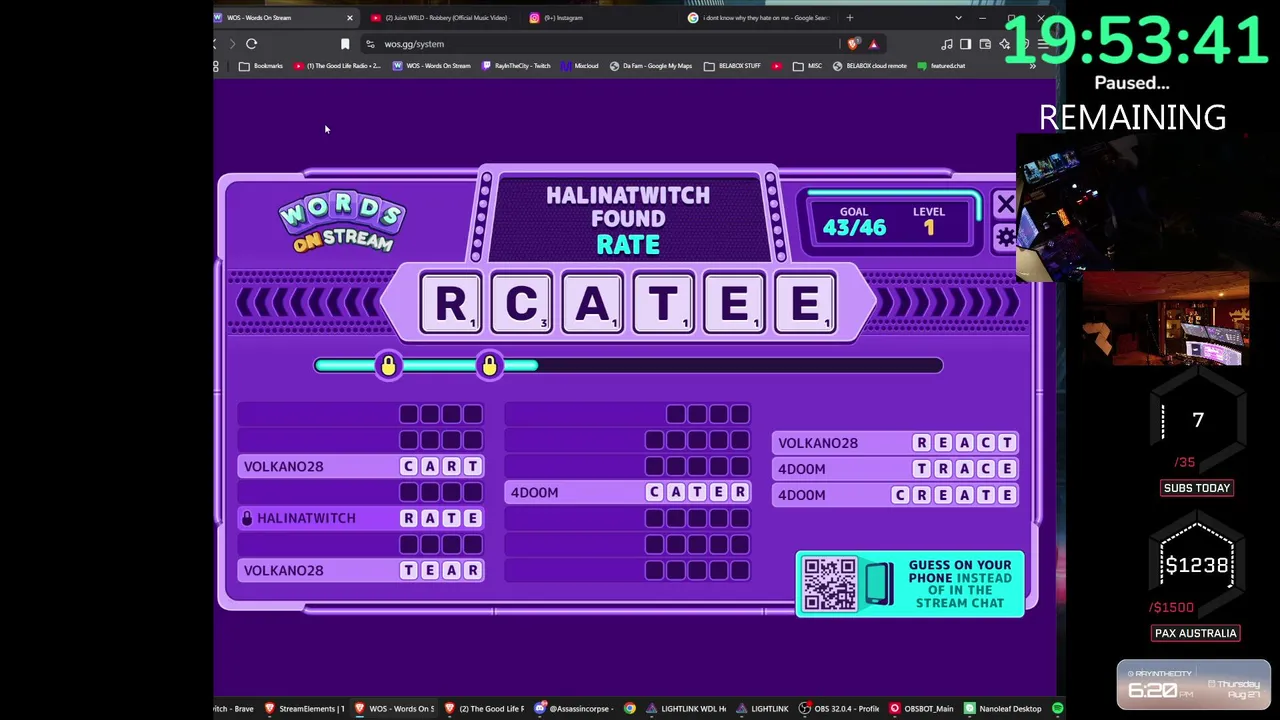Open the media playlist music-note icon
This screenshot has height=720, width=1280.
point(947,44)
